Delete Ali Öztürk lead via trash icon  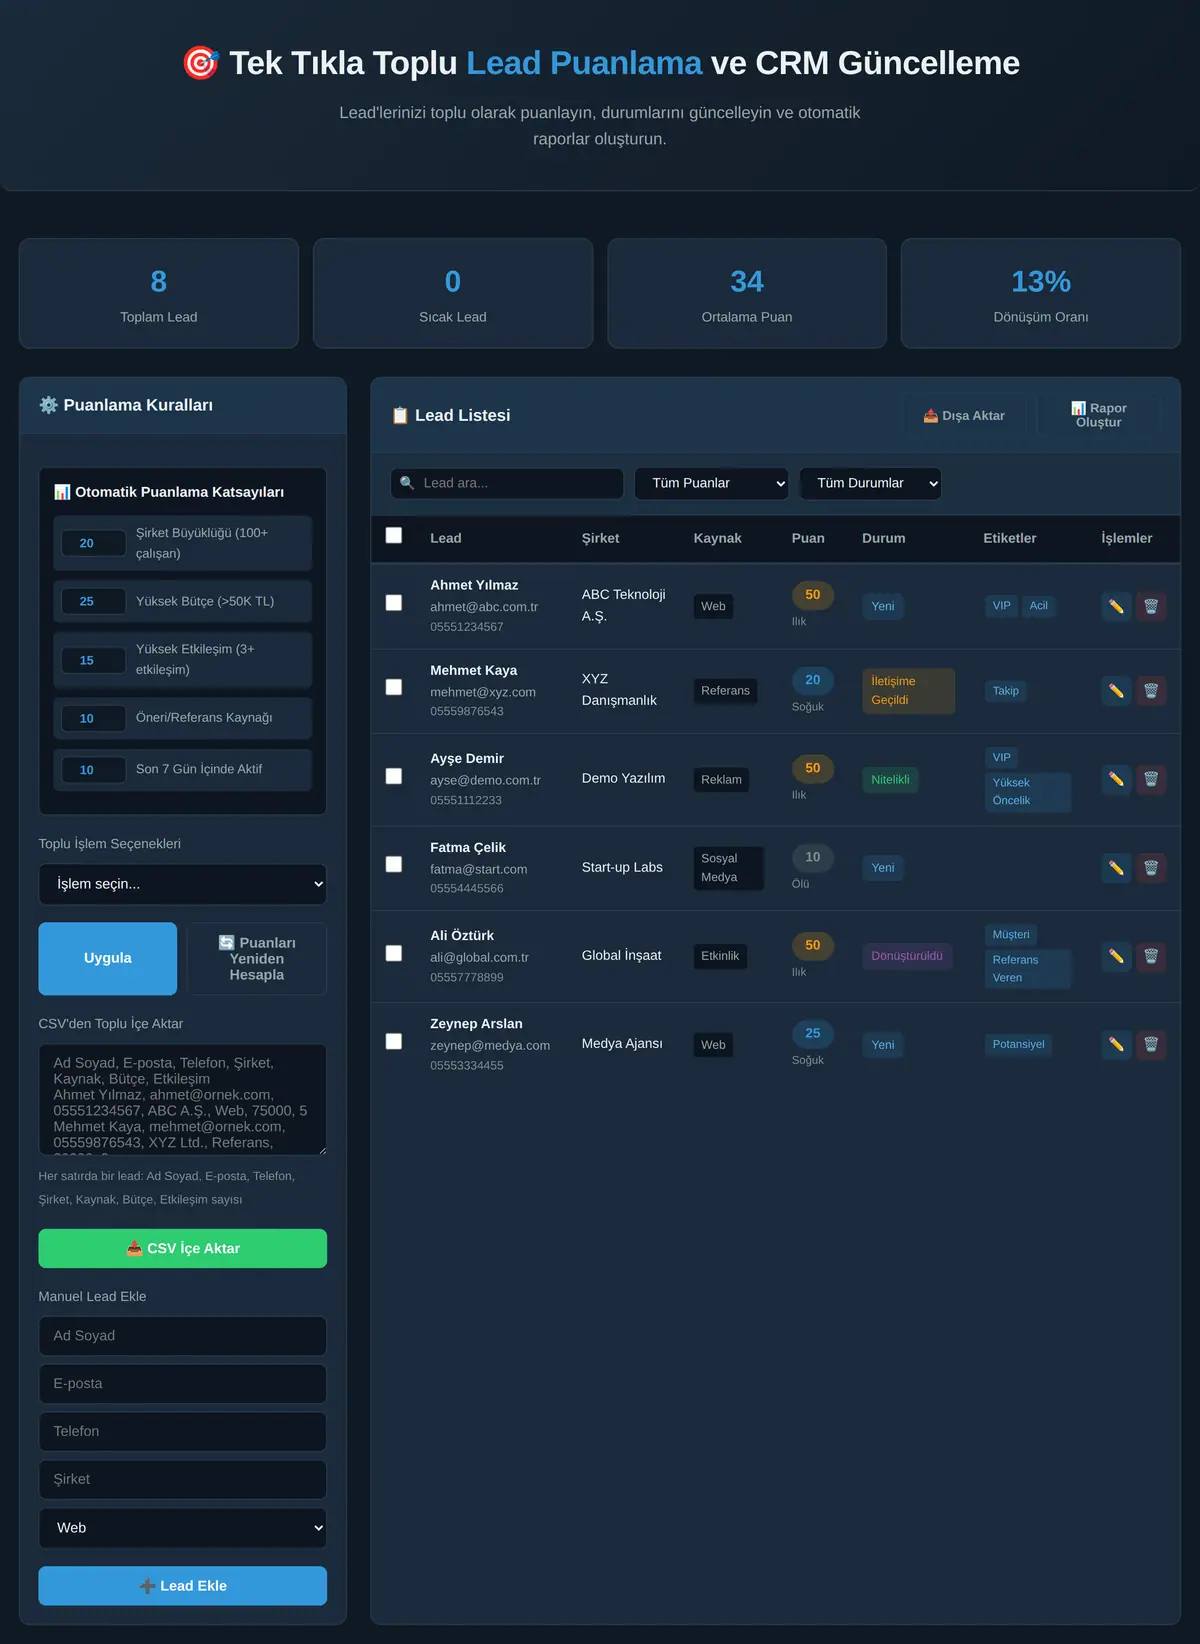coord(1151,956)
